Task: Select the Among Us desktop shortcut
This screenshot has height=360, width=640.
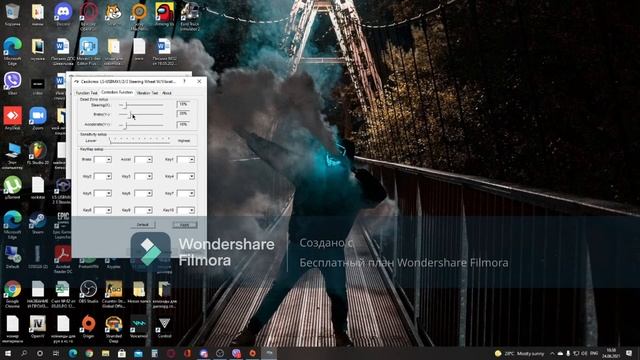Action: tap(164, 15)
